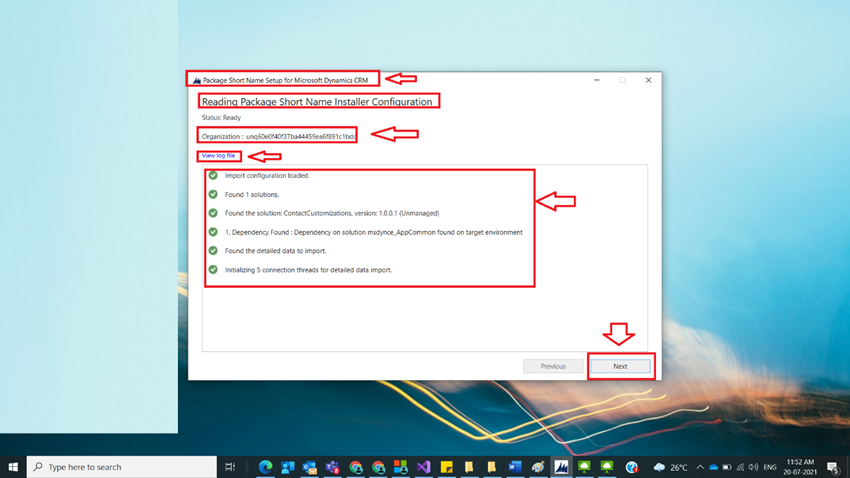Launch Microsoft Edge from the taskbar
850x478 pixels.
point(265,467)
